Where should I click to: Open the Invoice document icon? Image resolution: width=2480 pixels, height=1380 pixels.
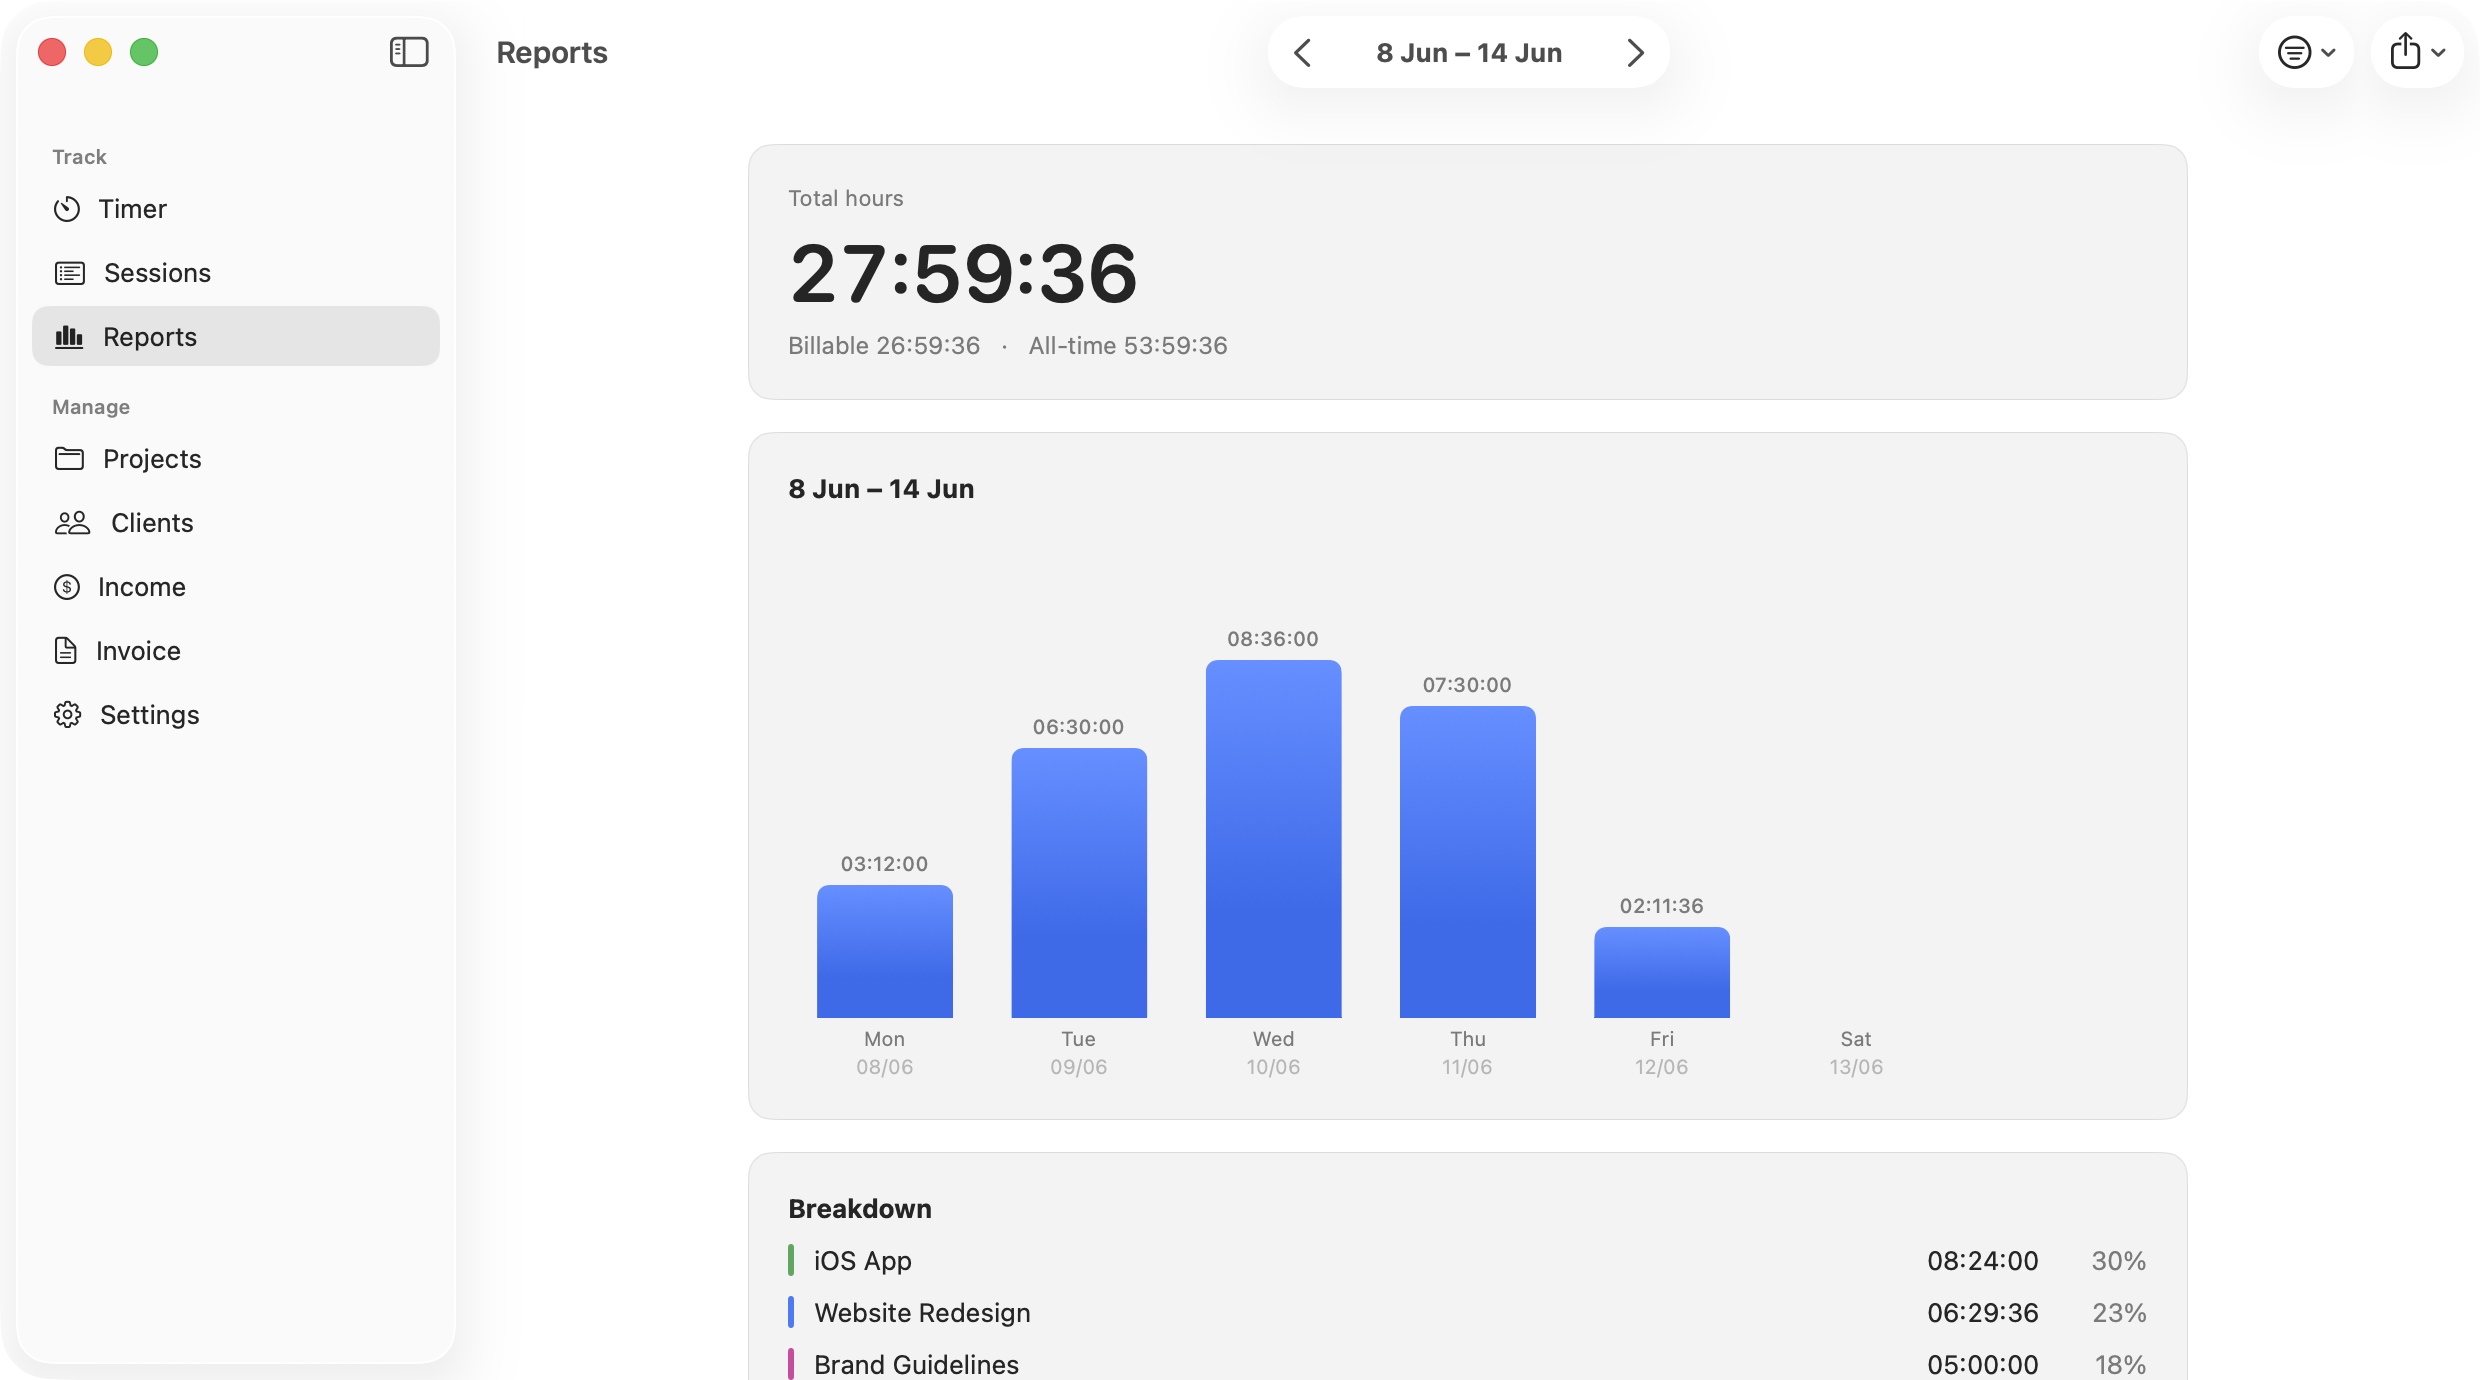click(66, 651)
